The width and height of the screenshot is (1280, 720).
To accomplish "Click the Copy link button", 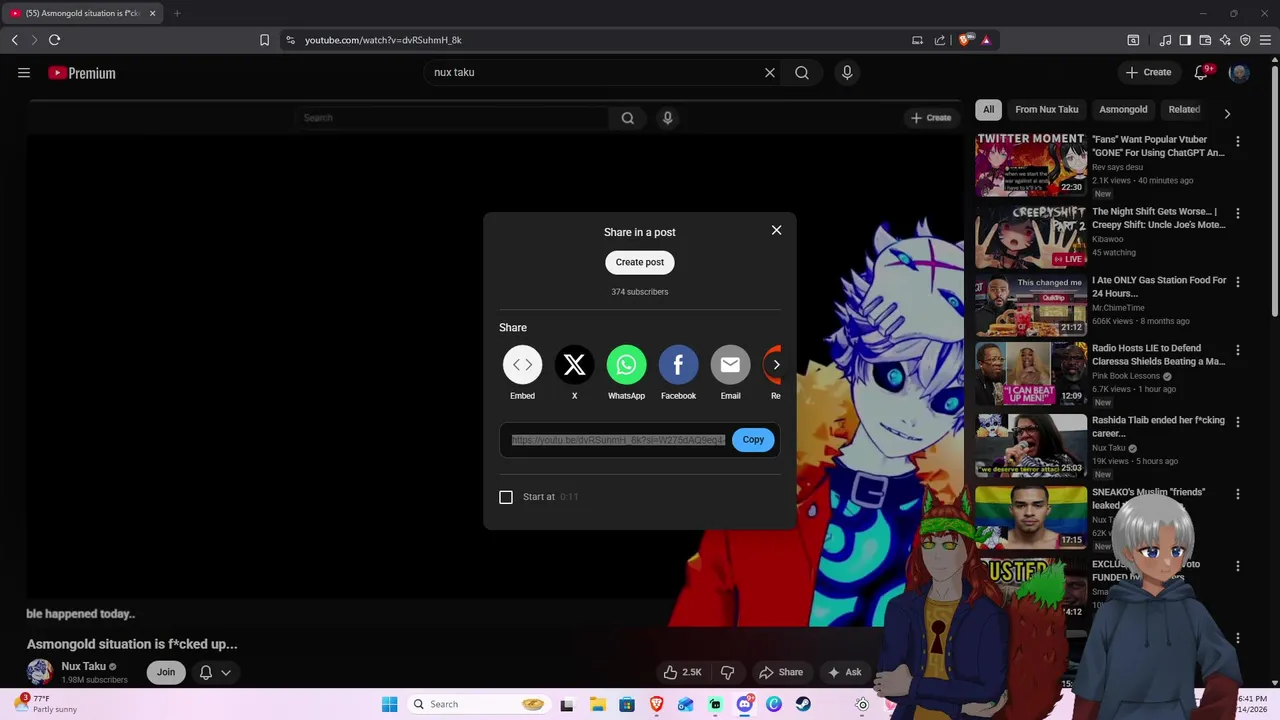I will tap(753, 440).
